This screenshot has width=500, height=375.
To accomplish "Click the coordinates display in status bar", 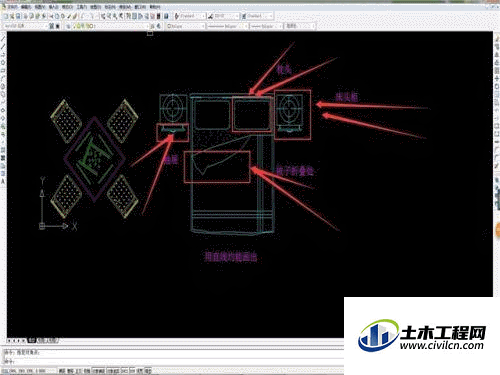I will pyautogui.click(x=29, y=371).
